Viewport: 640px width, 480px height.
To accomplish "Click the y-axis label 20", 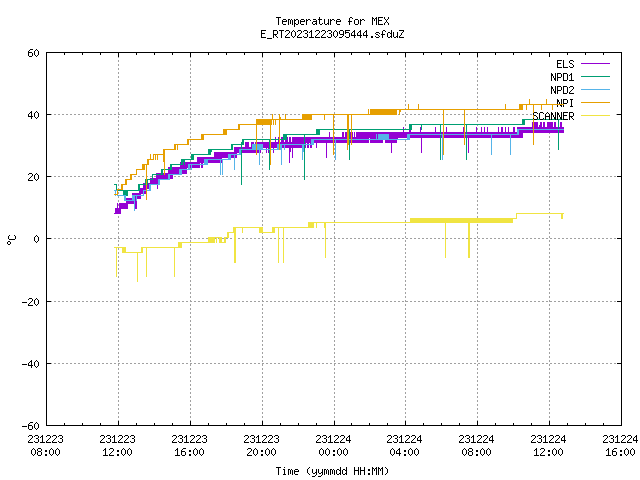I will 33,177.
